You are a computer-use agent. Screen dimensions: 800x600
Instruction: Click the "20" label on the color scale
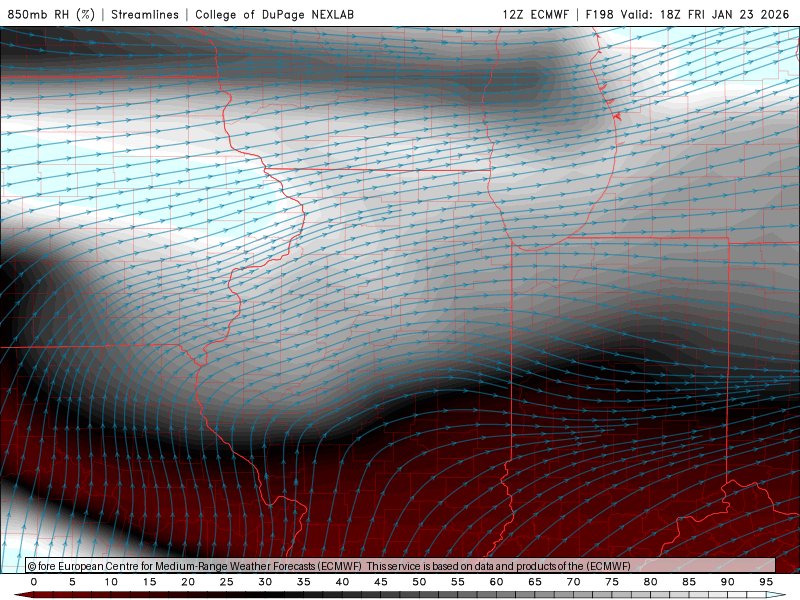point(188,582)
